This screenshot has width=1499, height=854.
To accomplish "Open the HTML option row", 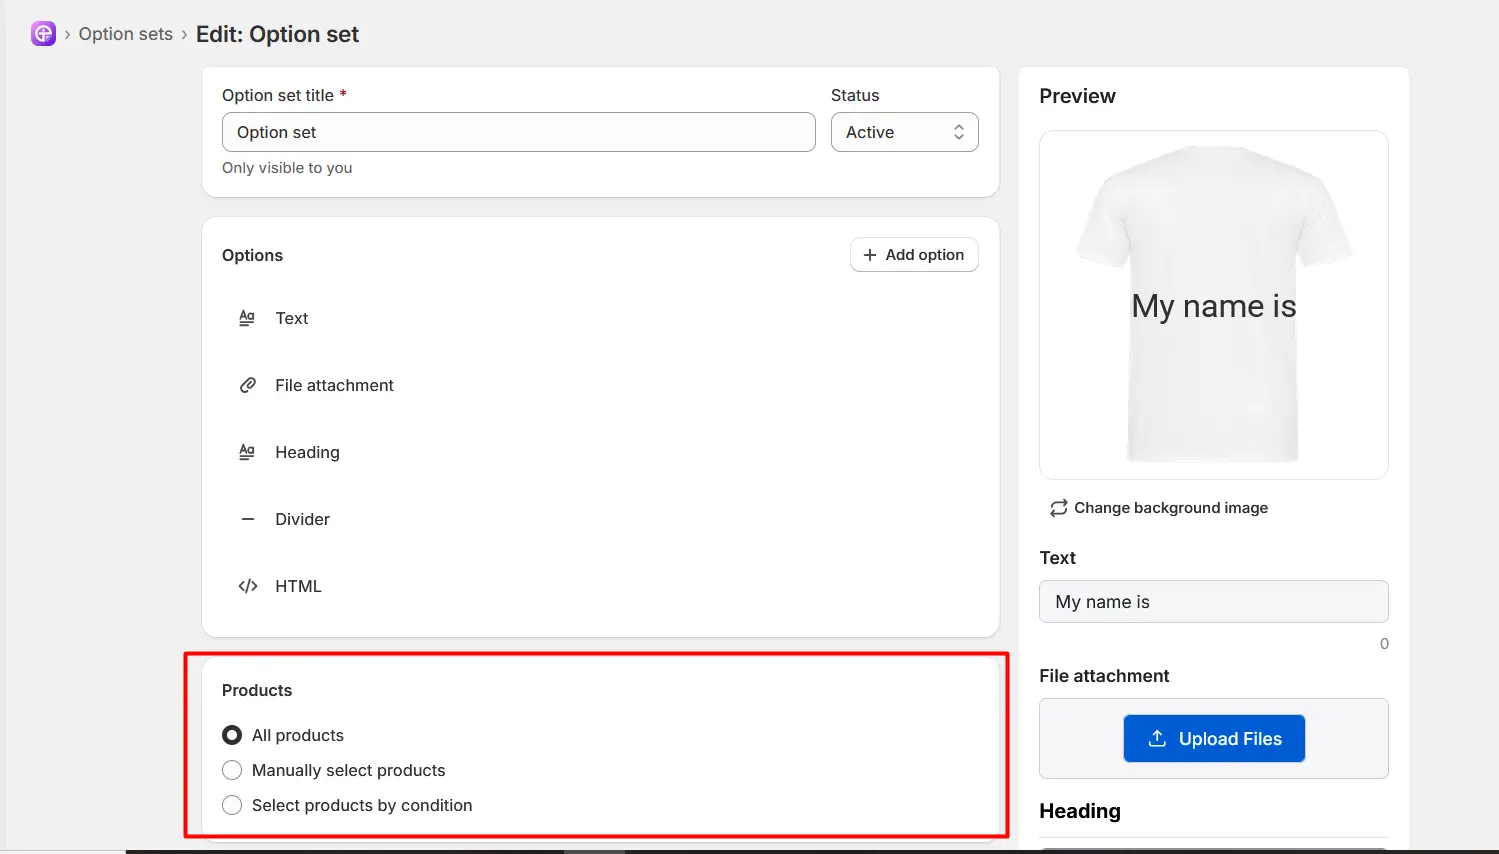I will click(600, 586).
